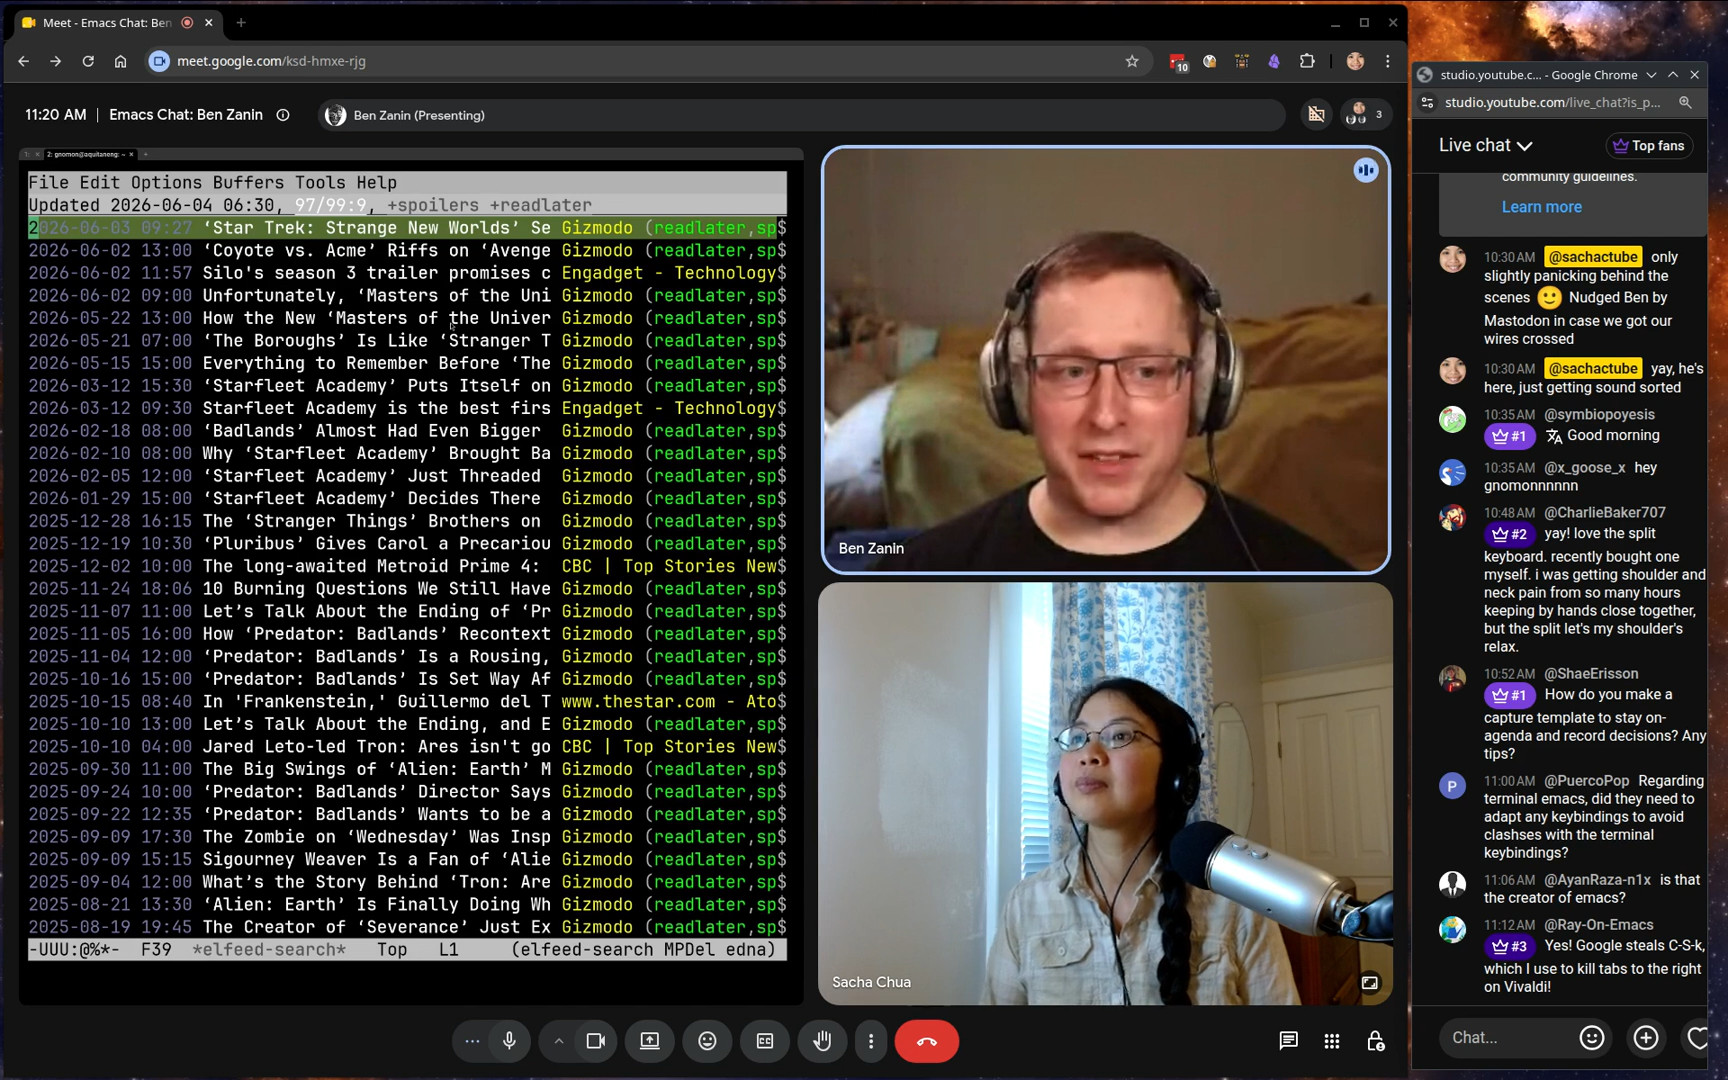The image size is (1728, 1080).
Task: Open meeting details info icon
Action: coord(283,115)
